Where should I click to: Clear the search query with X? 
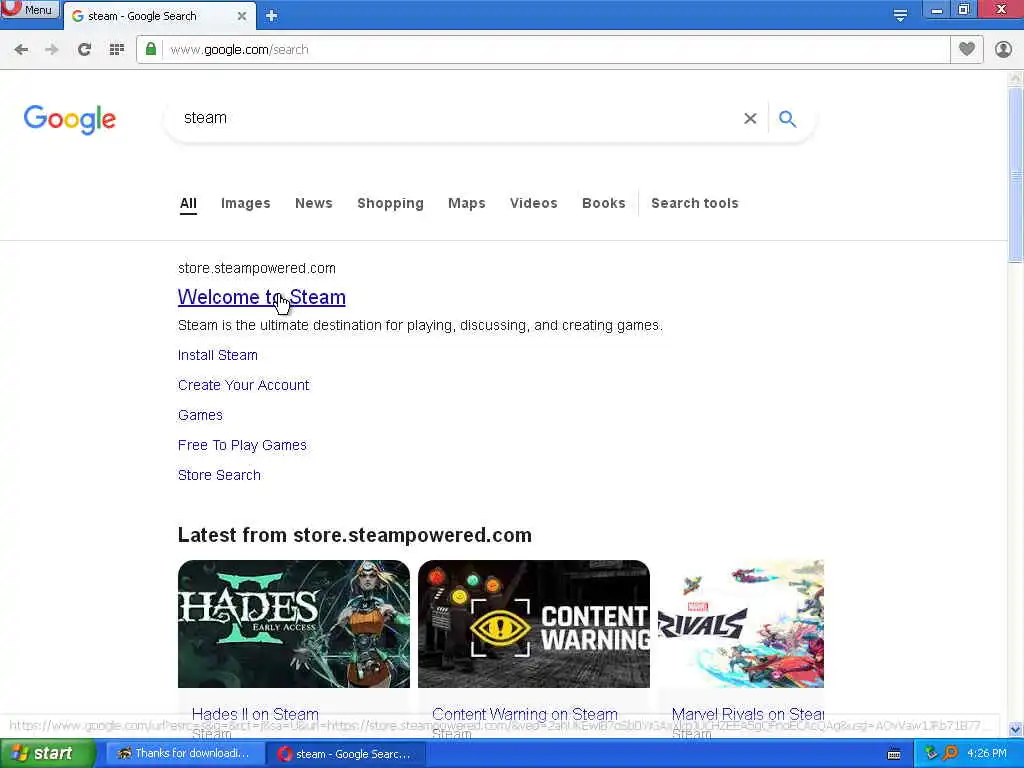coord(750,118)
